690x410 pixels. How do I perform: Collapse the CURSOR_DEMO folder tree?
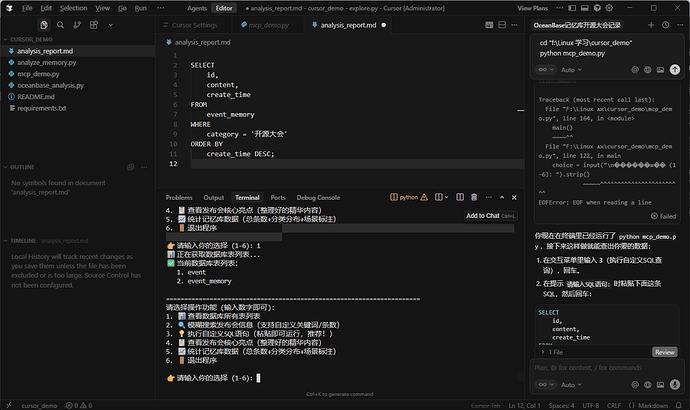pos(30,38)
